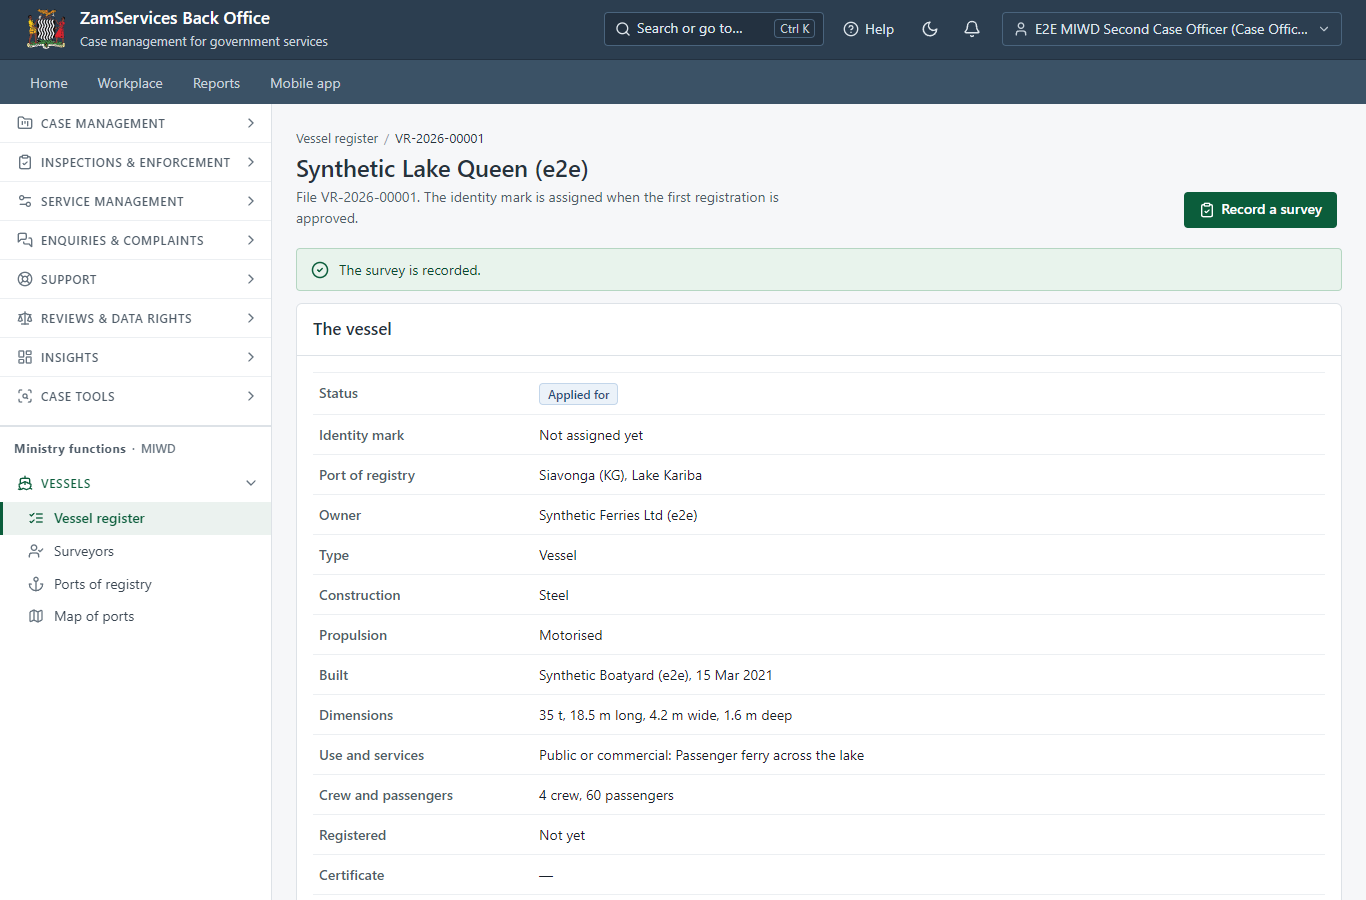Viewport: 1366px width, 900px height.
Task: Click the Zambia coat of arms logo
Action: 46,29
